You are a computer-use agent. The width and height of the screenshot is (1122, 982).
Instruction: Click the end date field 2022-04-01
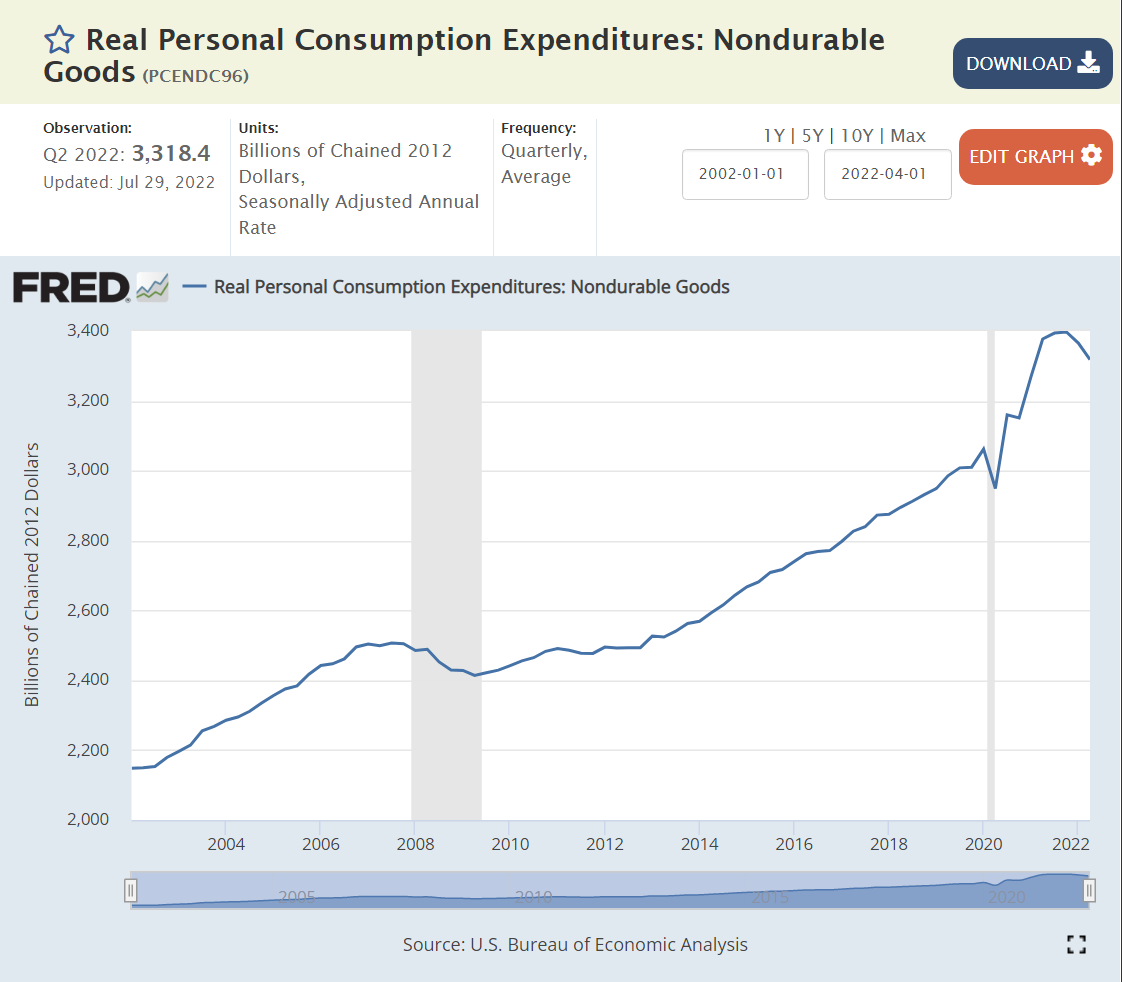point(887,174)
